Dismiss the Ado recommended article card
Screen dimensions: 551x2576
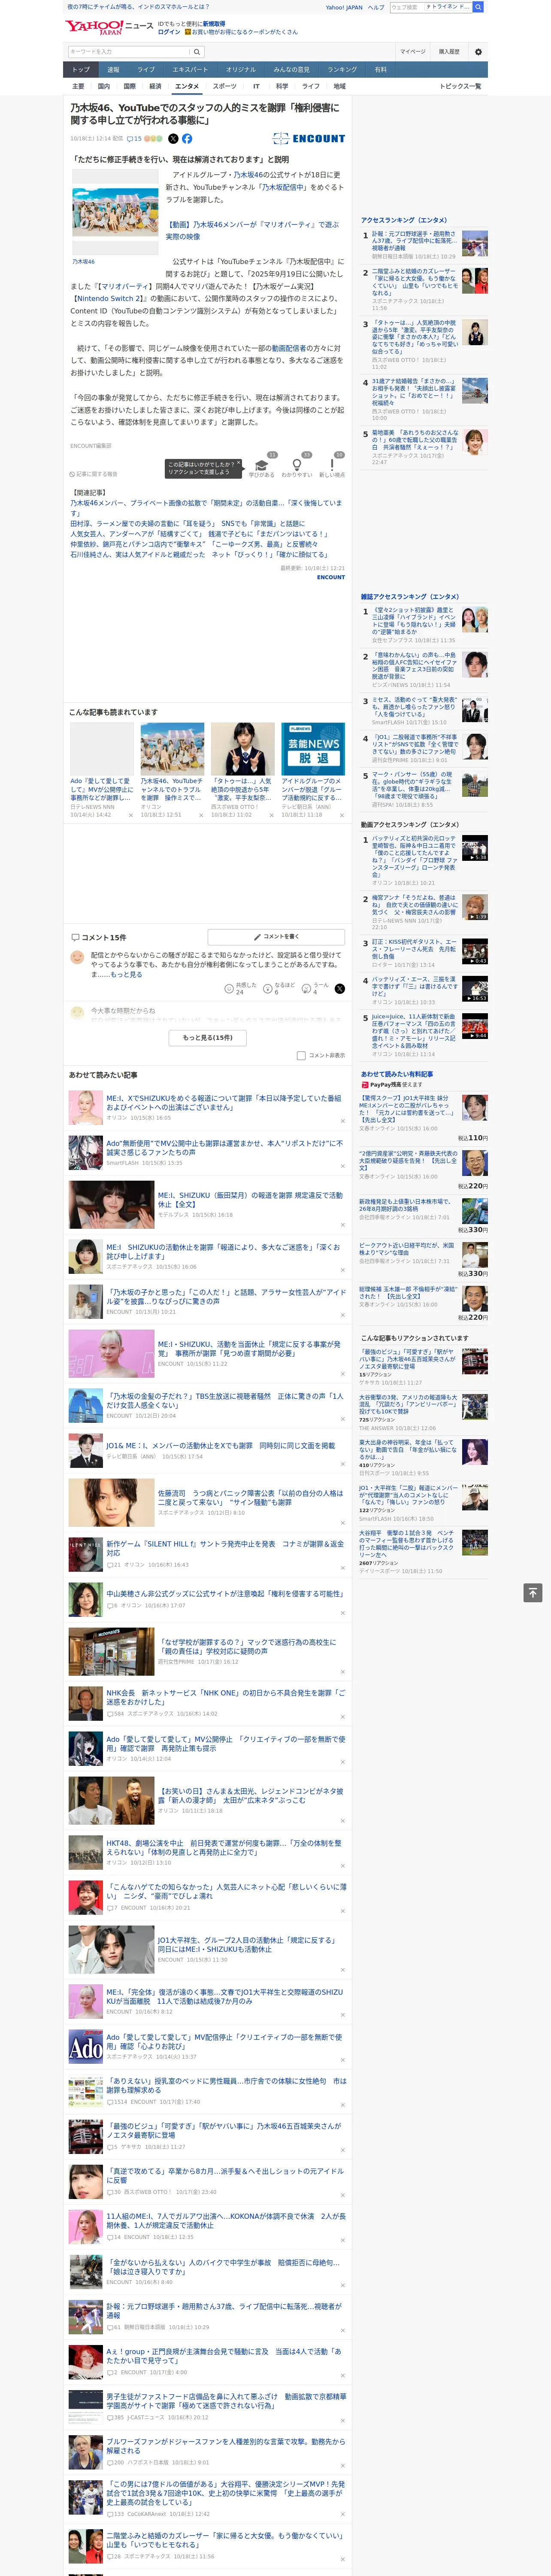point(131,815)
